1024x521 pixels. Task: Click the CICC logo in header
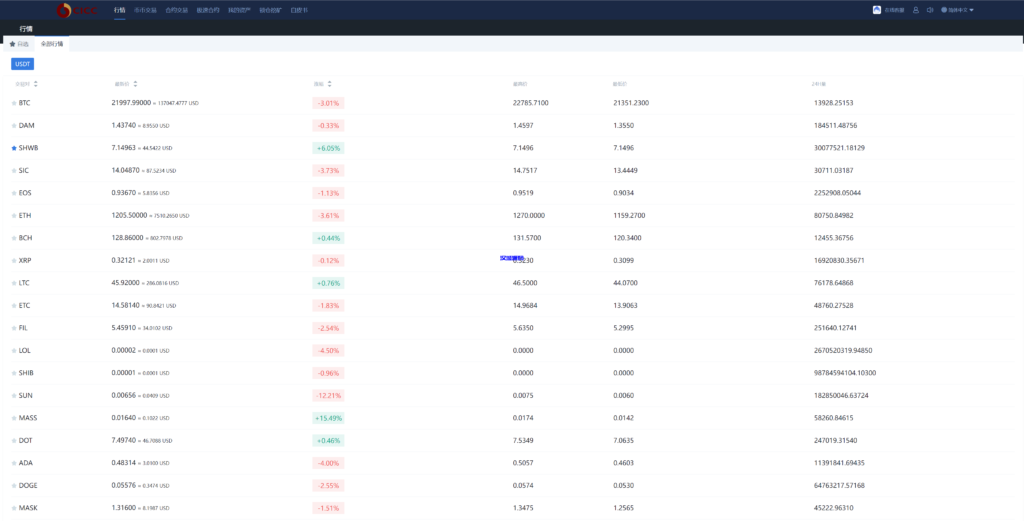tap(76, 10)
